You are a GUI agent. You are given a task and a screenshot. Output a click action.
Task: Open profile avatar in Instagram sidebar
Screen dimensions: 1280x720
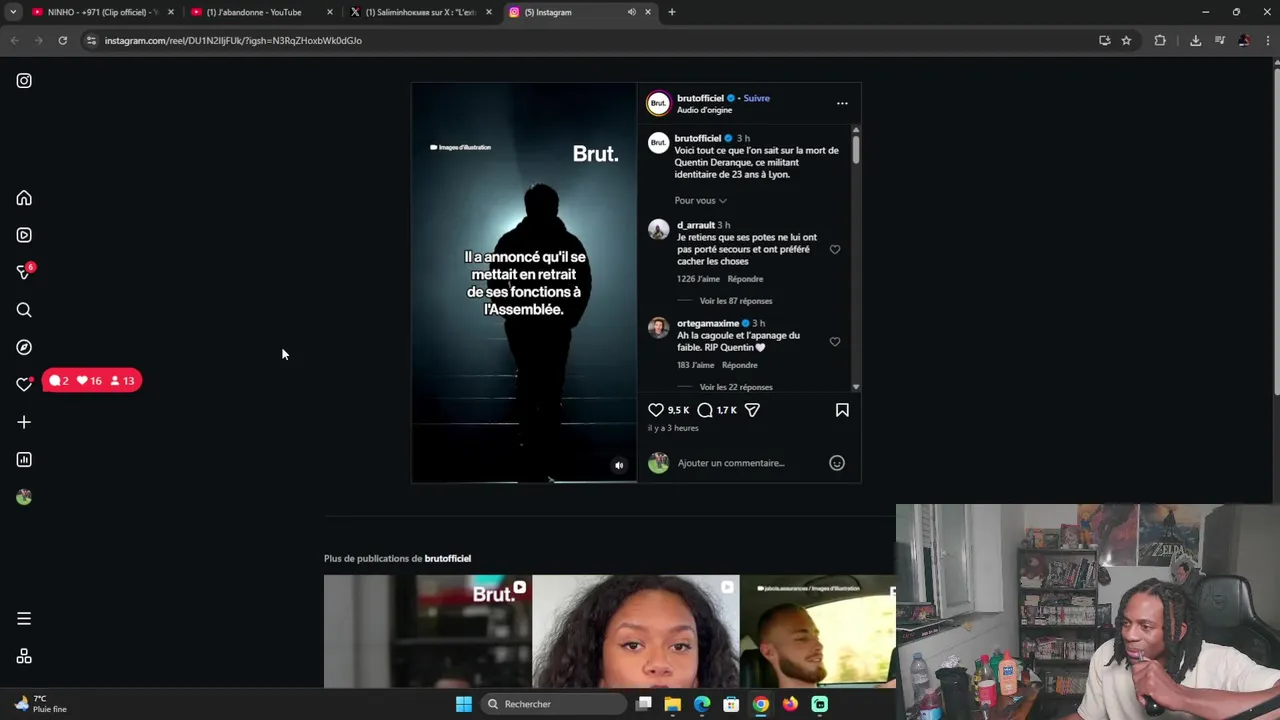(x=24, y=497)
